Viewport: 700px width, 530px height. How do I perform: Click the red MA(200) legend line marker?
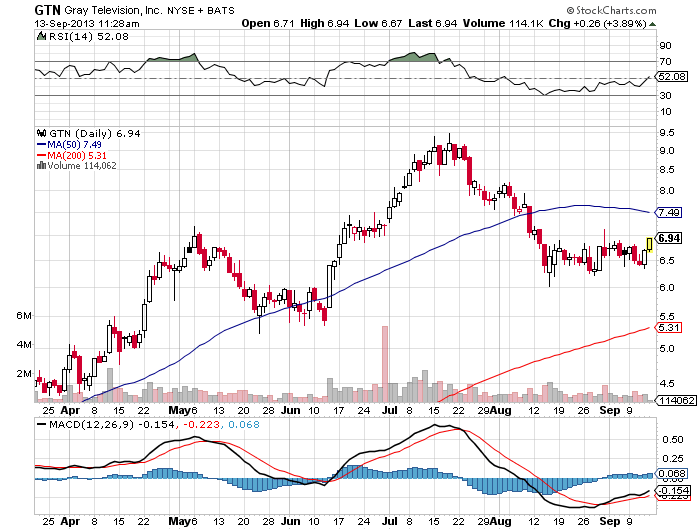[x=42, y=156]
